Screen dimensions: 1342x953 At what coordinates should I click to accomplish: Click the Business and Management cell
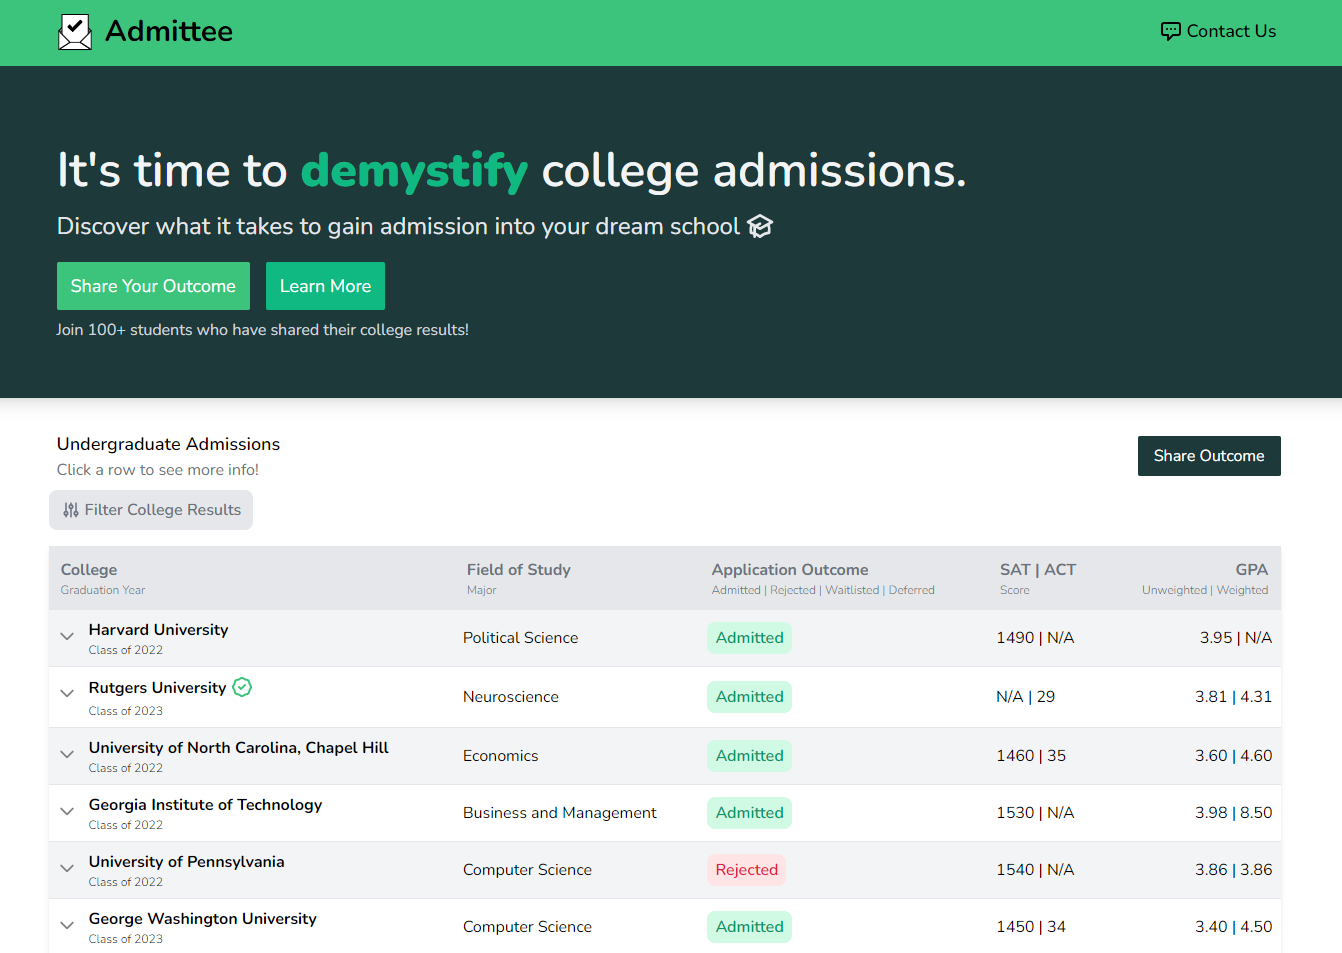tap(560, 813)
